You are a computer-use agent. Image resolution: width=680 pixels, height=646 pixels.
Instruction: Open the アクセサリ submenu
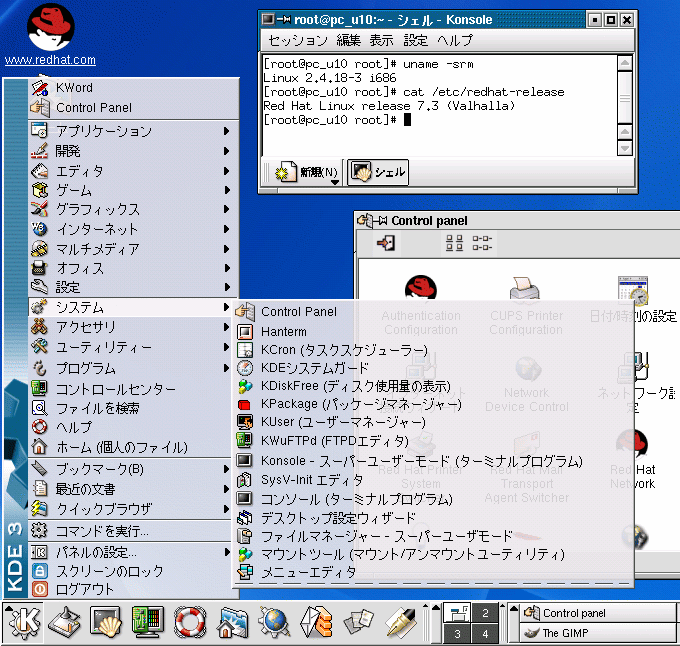[x=130, y=327]
